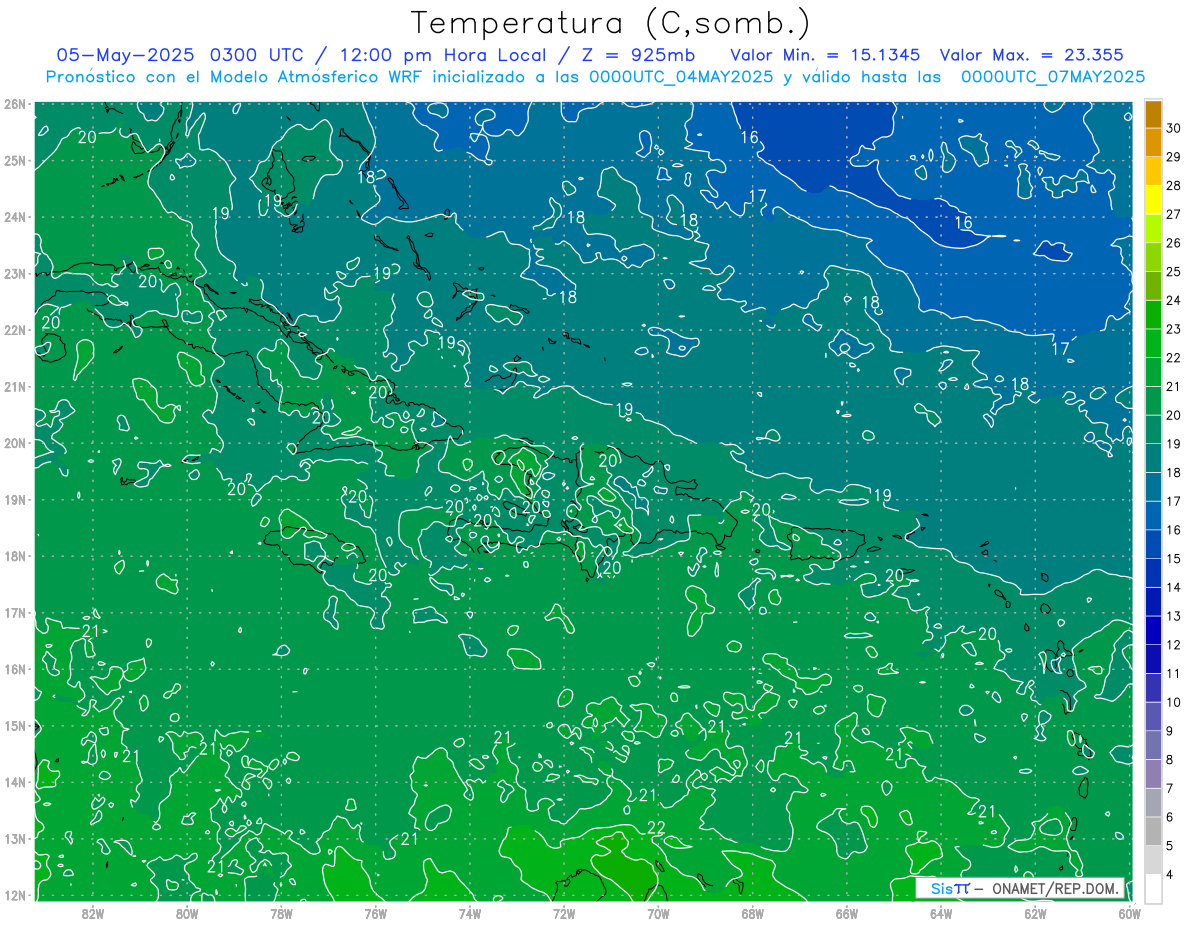Click the "12N" latitude axis label
This screenshot has height=927, width=1200.
pos(15,895)
